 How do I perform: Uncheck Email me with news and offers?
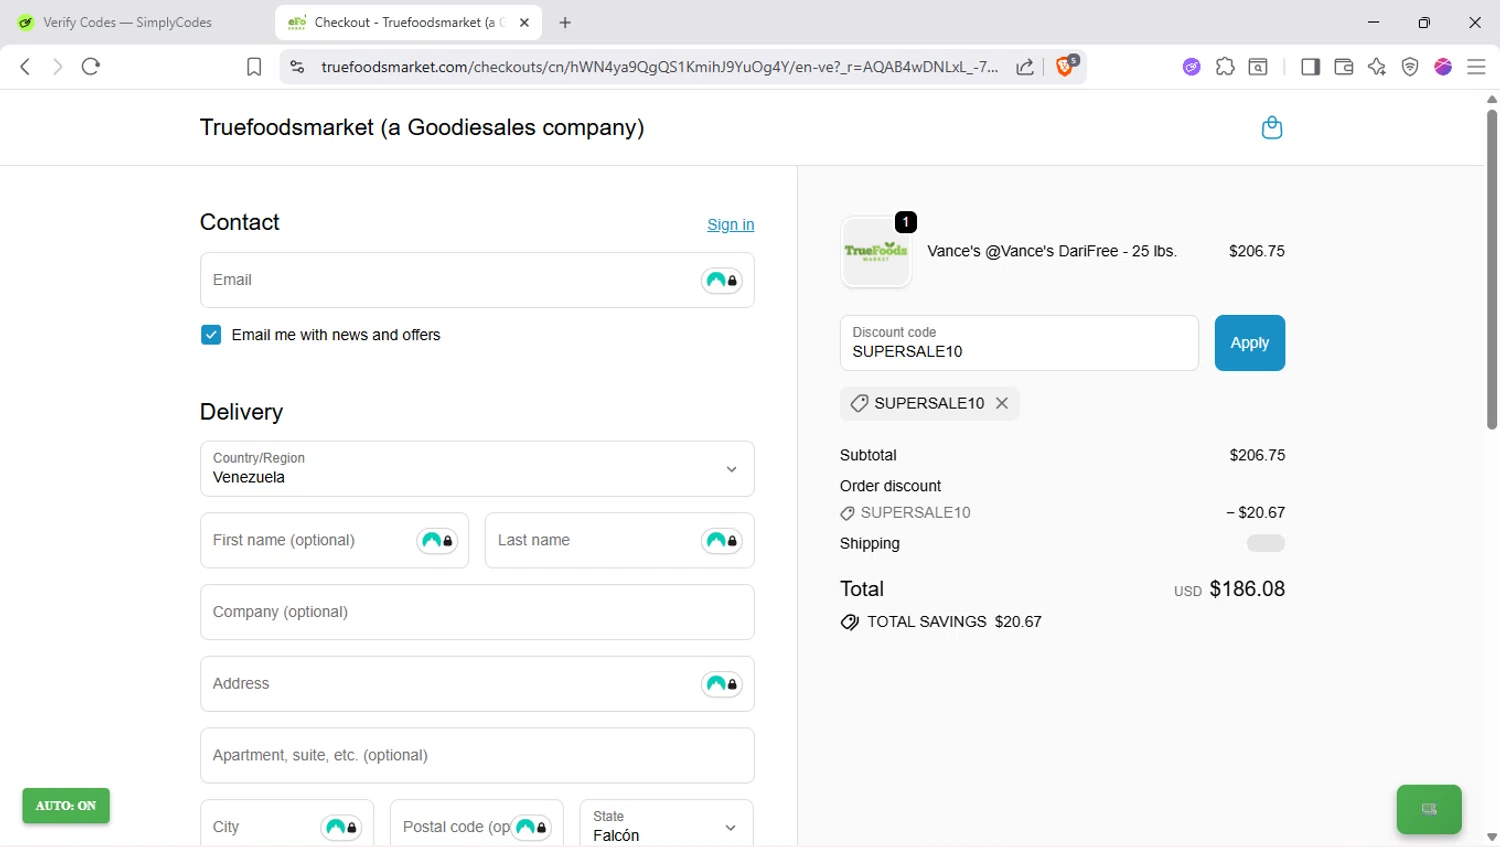point(211,335)
